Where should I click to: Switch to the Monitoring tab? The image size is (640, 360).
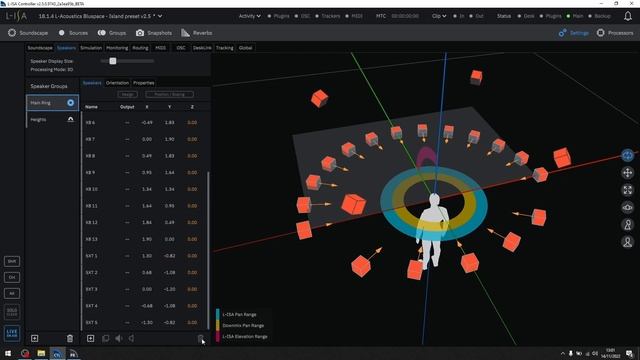point(117,48)
